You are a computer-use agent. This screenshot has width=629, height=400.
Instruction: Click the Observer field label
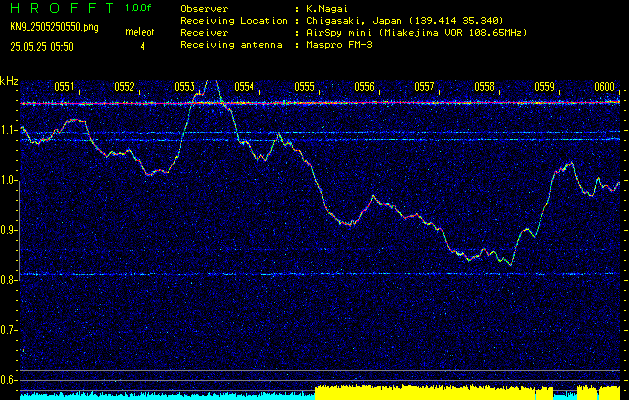coord(204,8)
